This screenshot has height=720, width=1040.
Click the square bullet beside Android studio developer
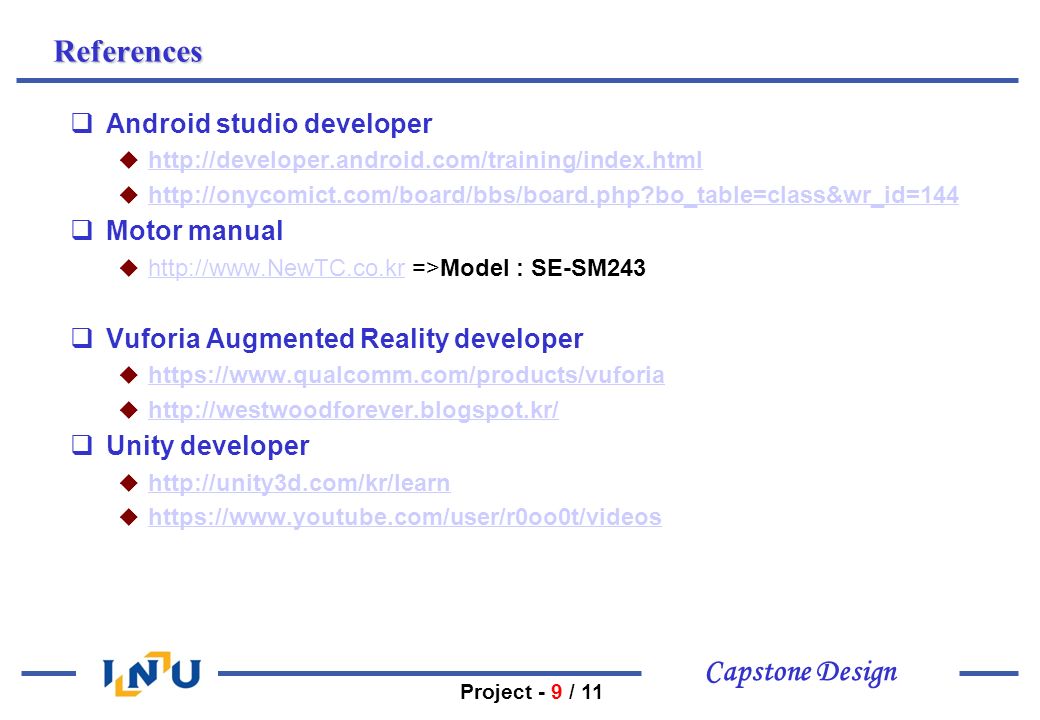pos(82,123)
